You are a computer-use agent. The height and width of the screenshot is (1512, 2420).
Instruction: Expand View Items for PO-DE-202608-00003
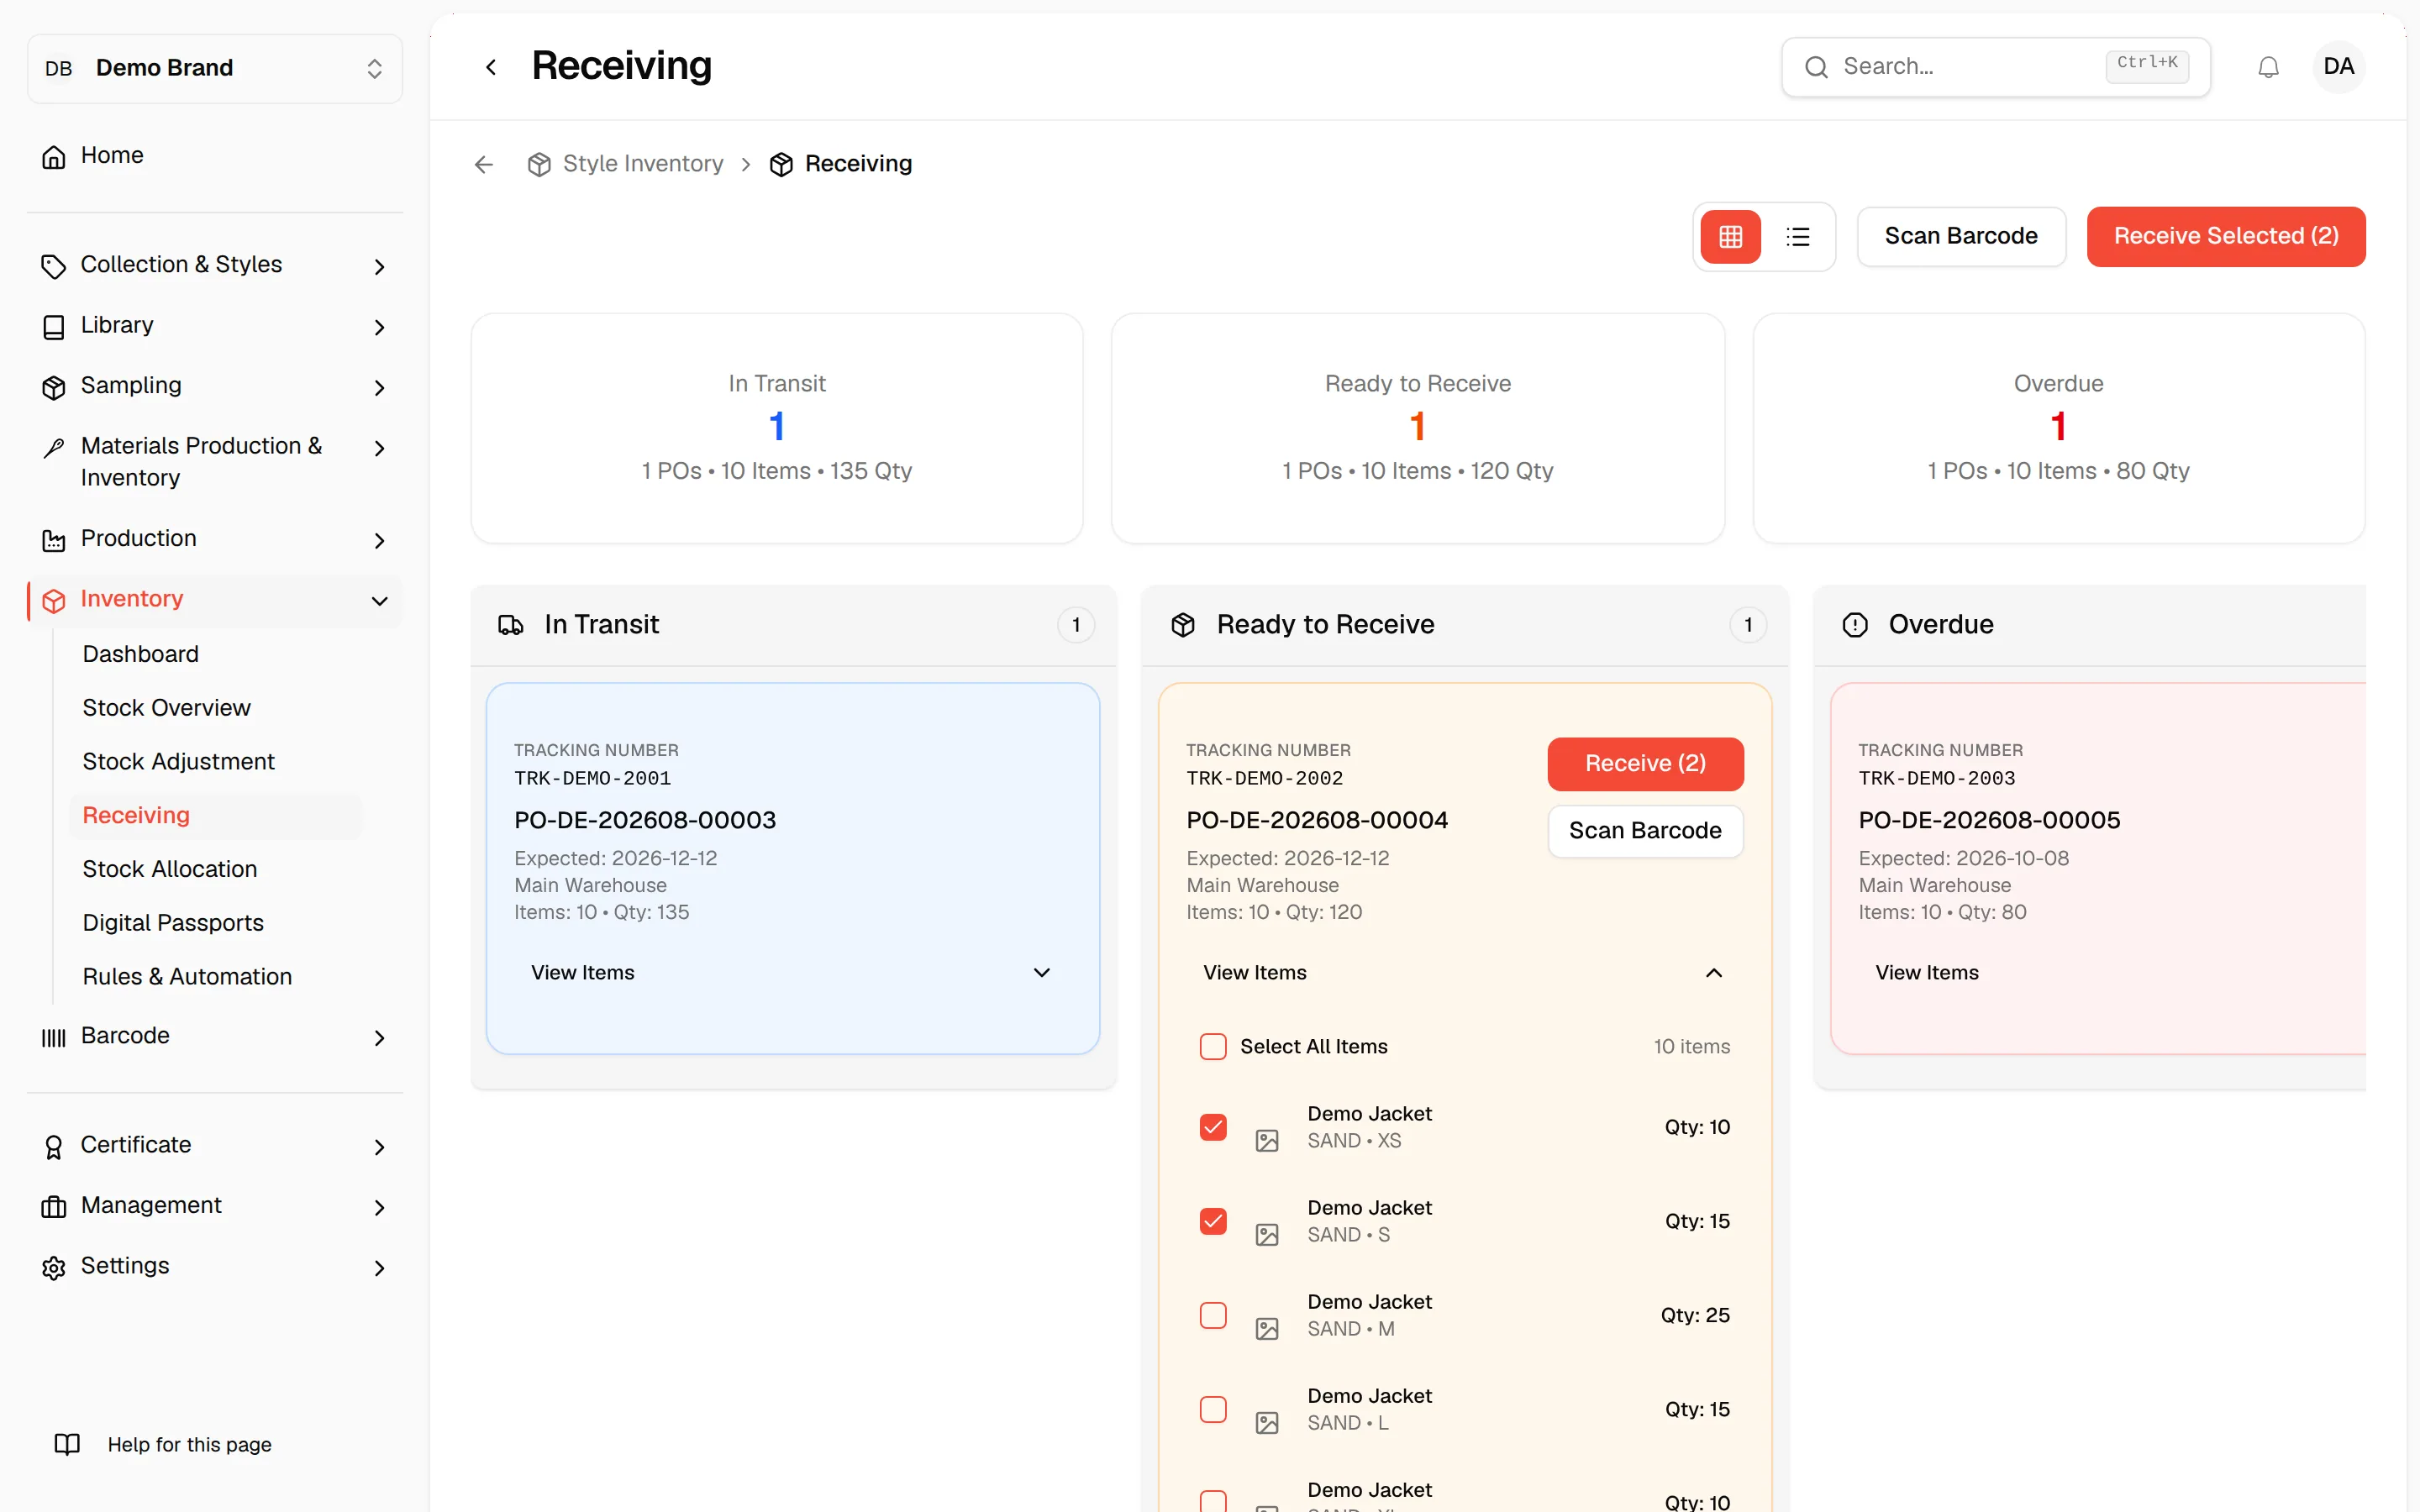tap(791, 973)
